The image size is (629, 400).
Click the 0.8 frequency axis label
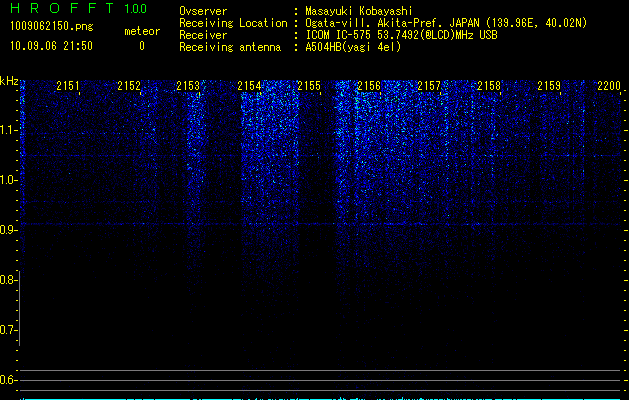coord(8,280)
